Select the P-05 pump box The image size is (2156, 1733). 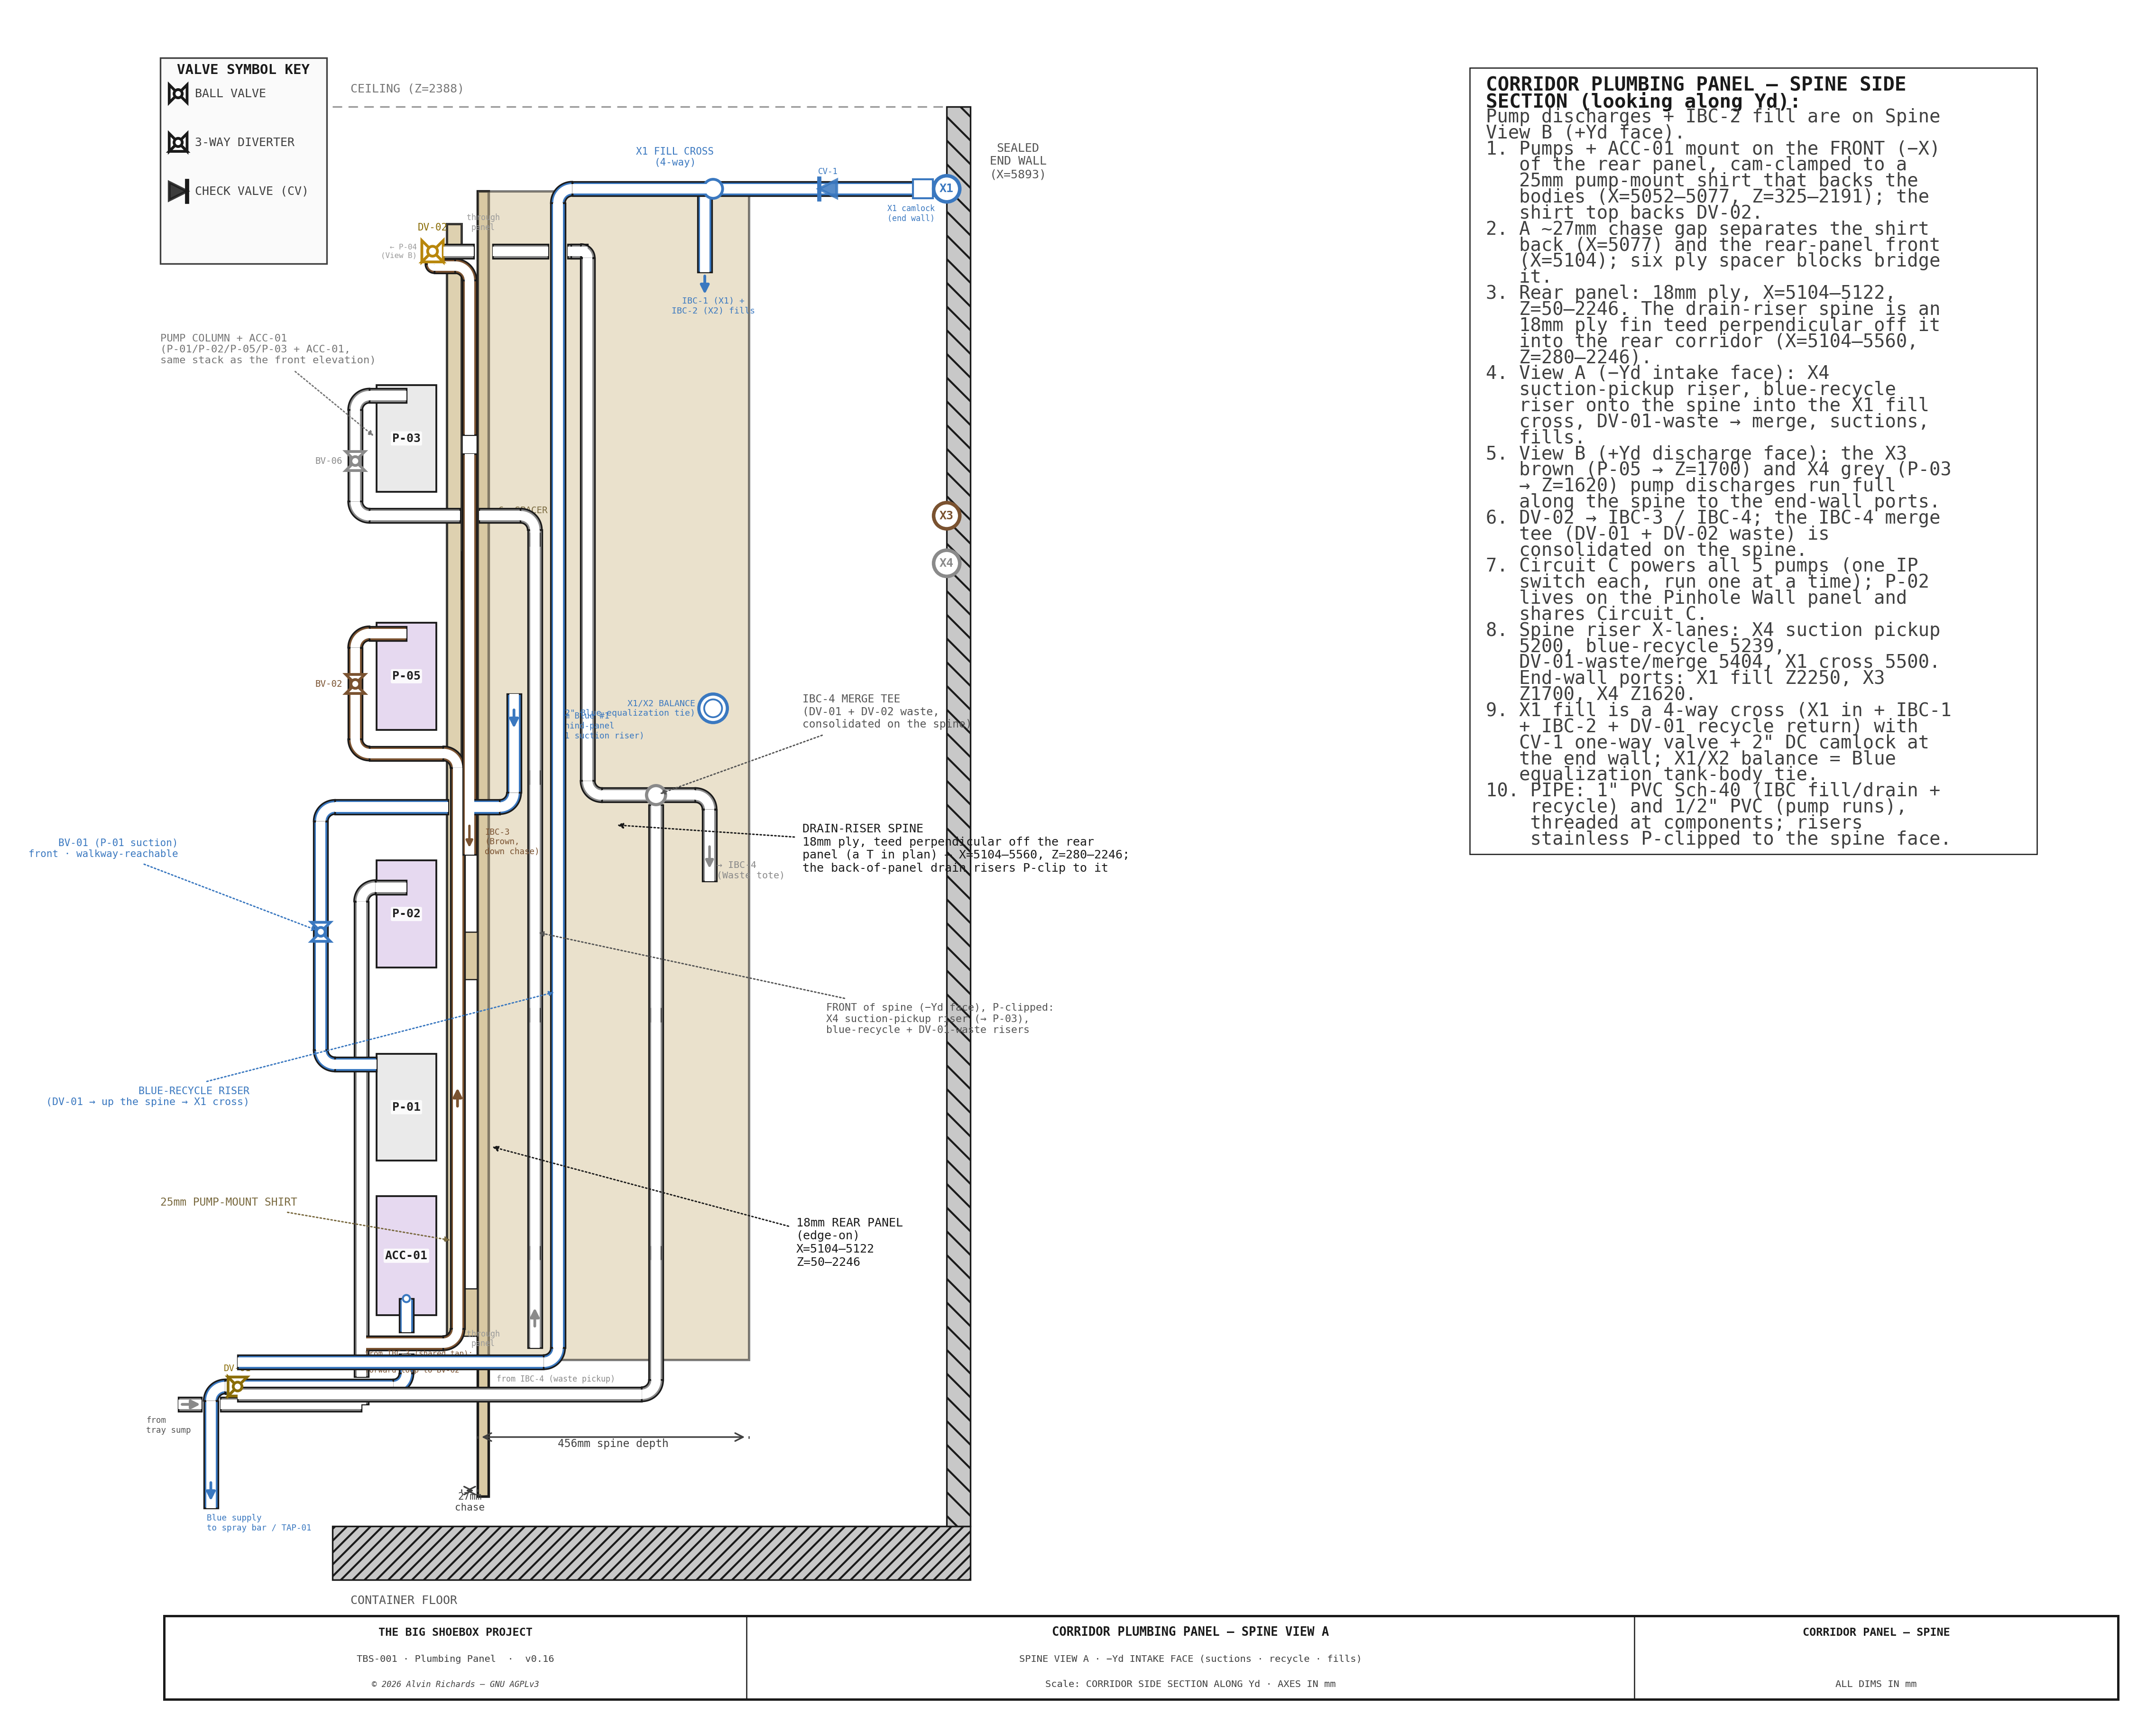click(406, 676)
